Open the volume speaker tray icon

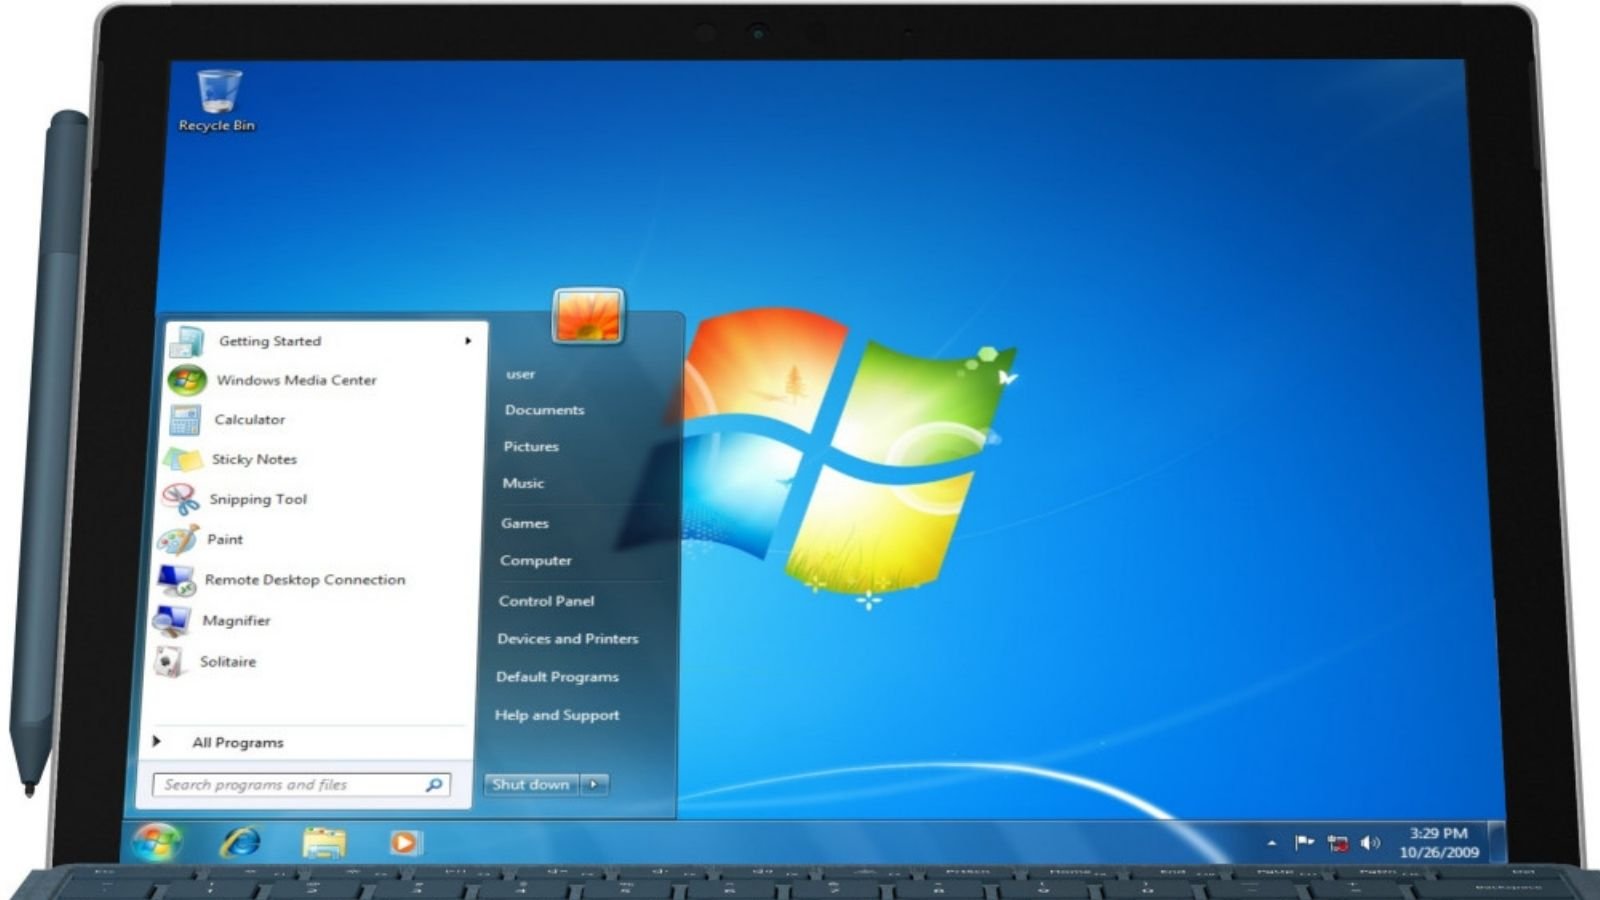pos(1370,843)
